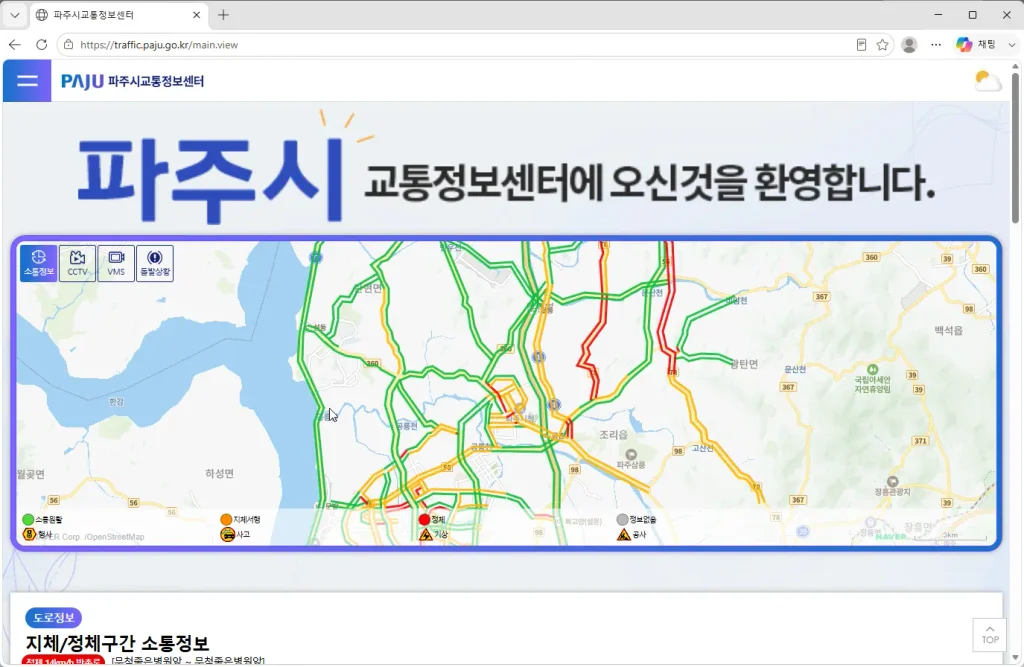Viewport: 1024px width, 667px height.
Task: Click the 하성면 map label
Action: 219,474
